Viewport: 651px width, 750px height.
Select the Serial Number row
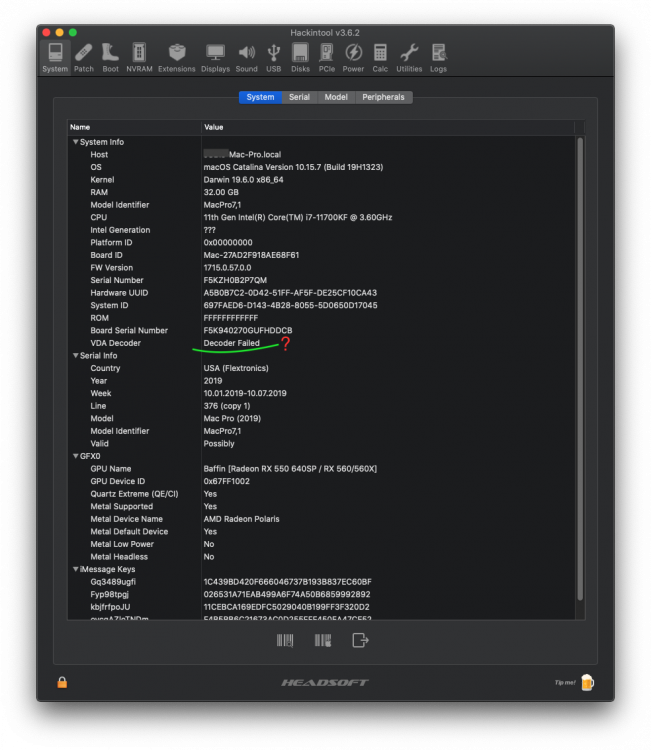(321, 280)
